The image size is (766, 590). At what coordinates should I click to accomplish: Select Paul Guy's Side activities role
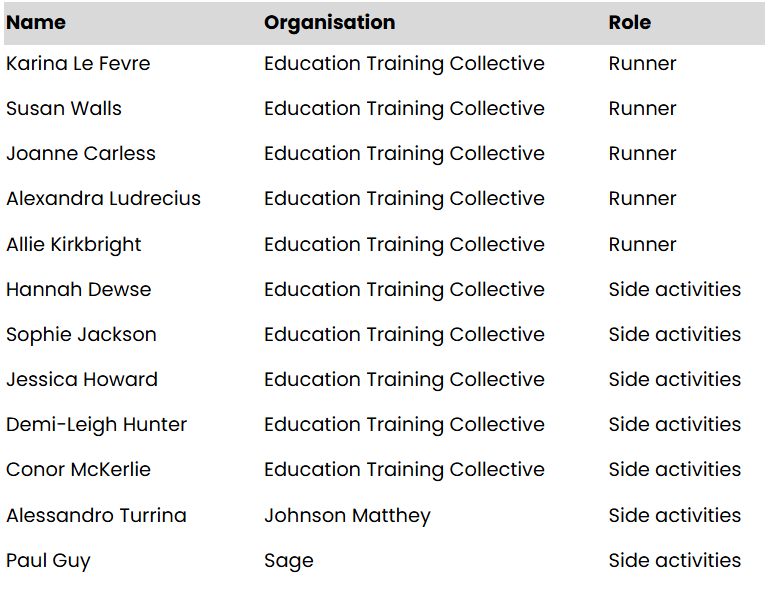tap(674, 560)
